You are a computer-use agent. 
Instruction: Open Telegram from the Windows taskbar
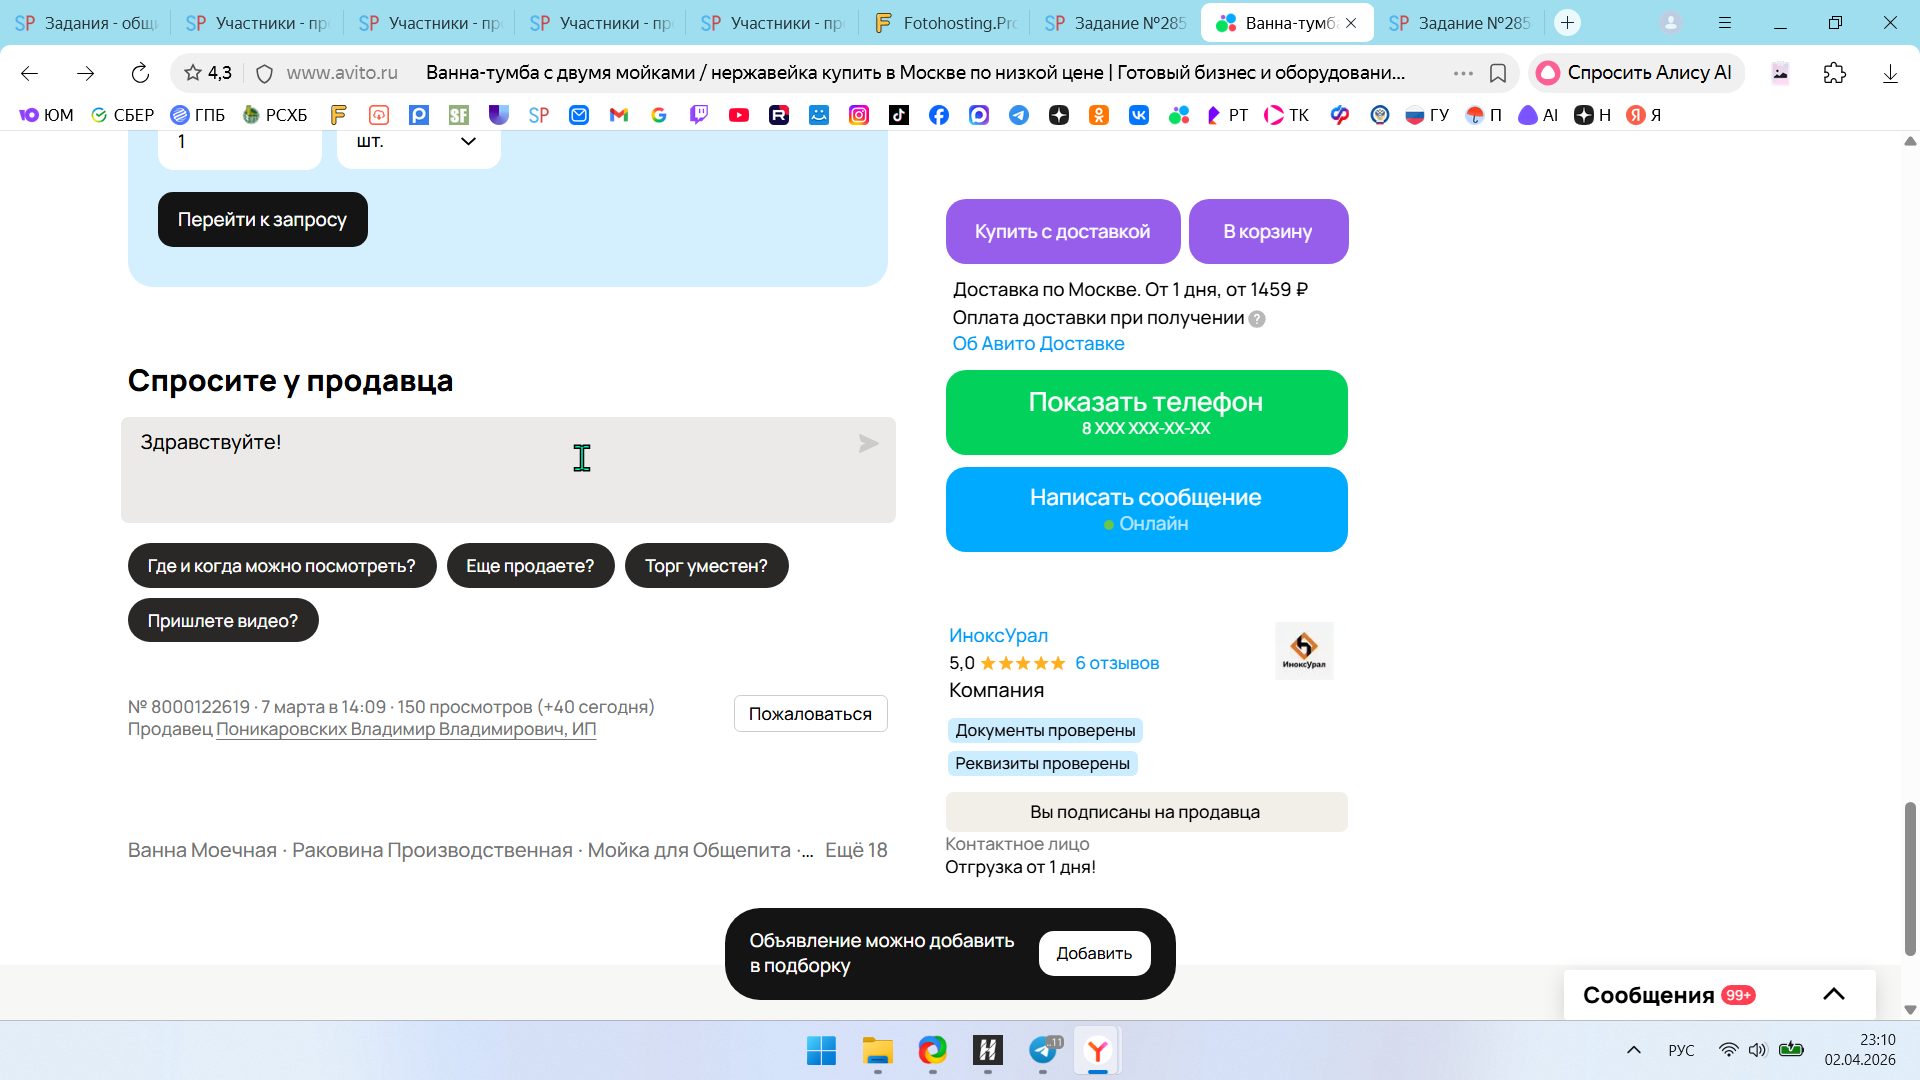tap(1043, 1051)
